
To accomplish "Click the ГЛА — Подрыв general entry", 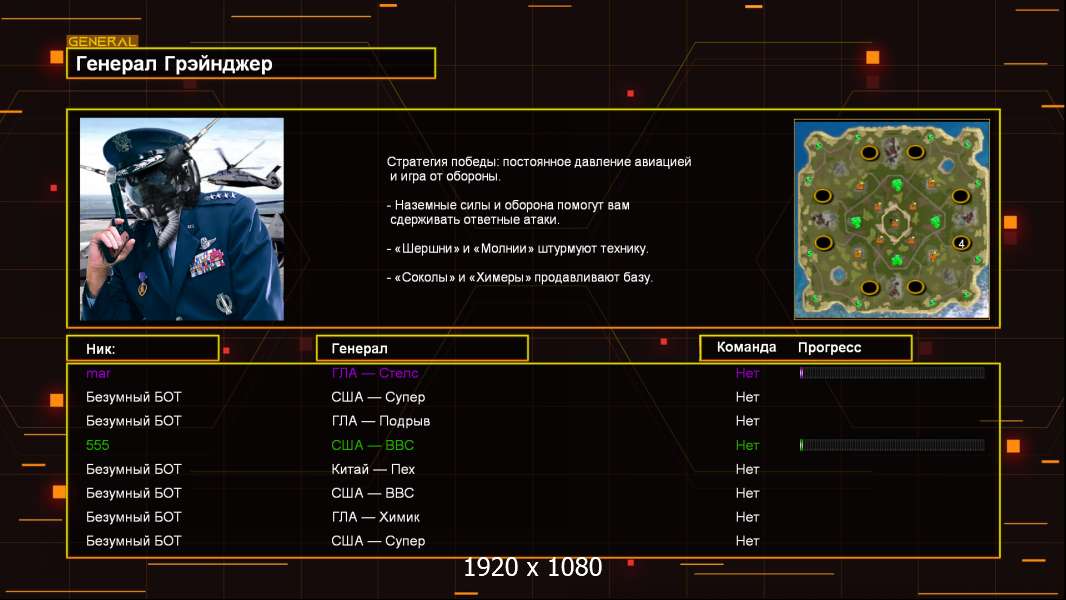I will (381, 421).
